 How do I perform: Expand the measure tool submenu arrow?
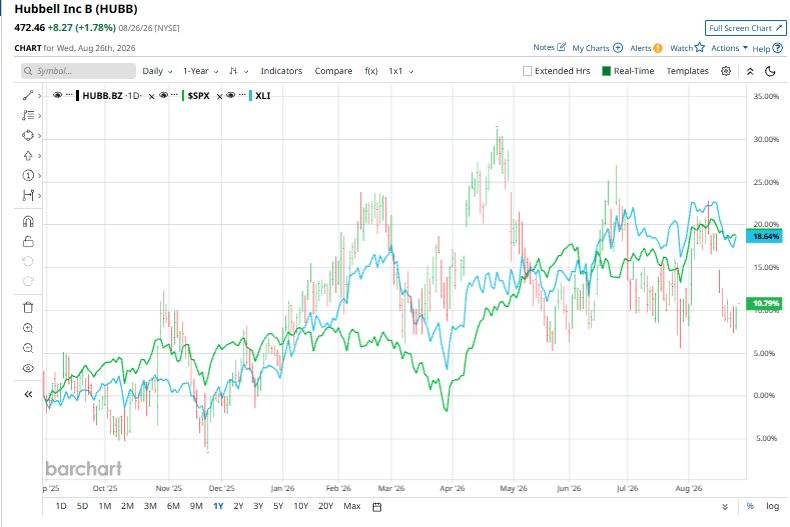tap(39, 195)
